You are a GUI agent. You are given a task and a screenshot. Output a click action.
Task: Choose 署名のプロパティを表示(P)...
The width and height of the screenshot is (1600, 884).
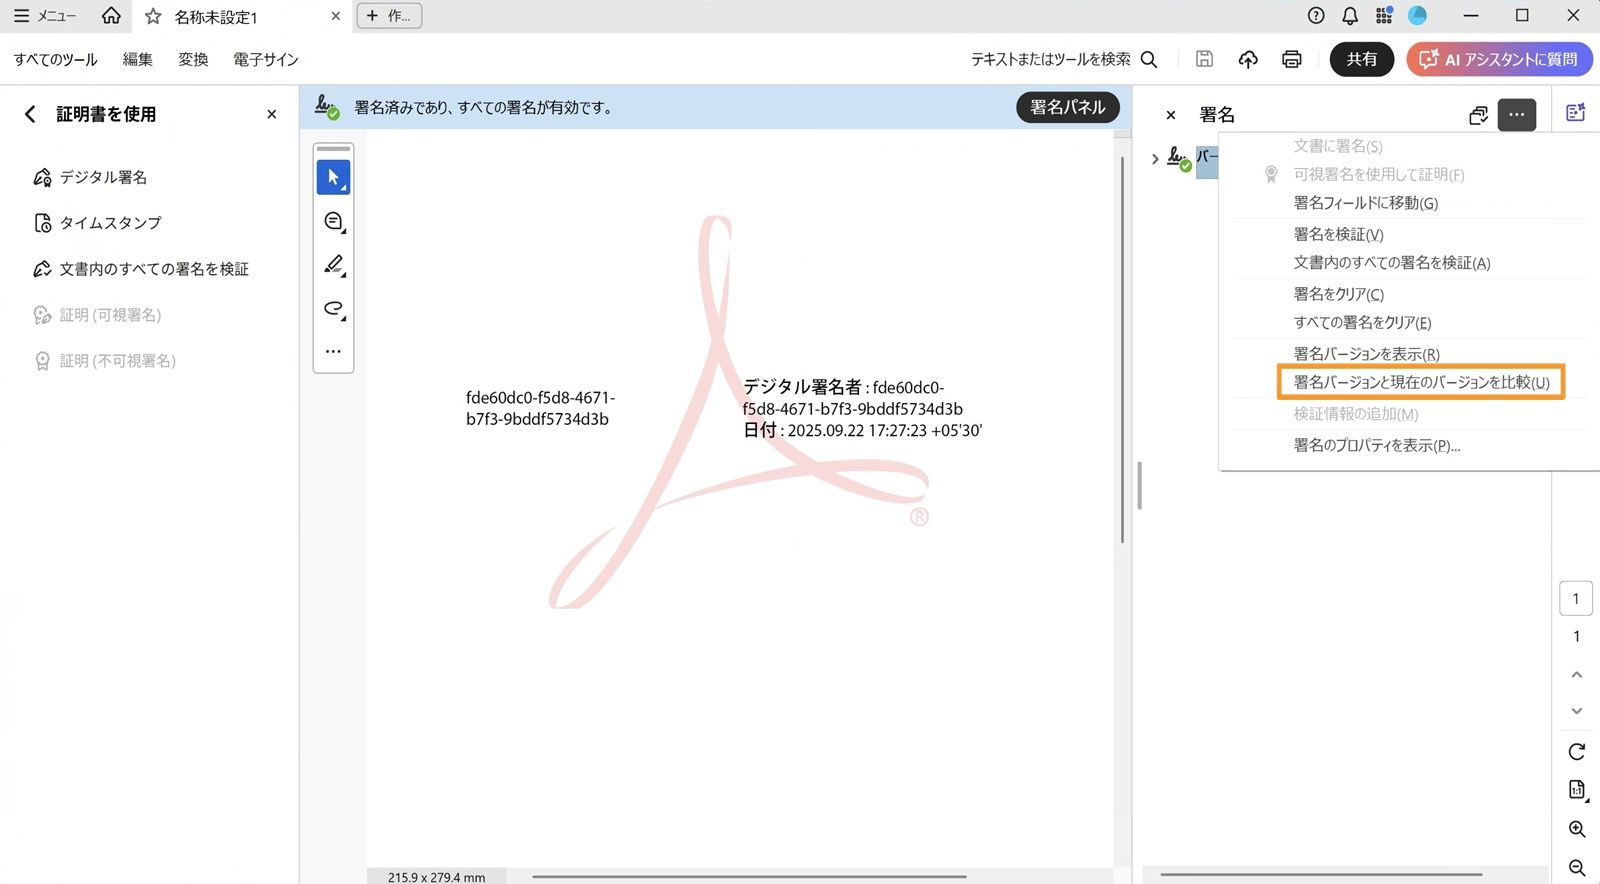[x=1376, y=445]
